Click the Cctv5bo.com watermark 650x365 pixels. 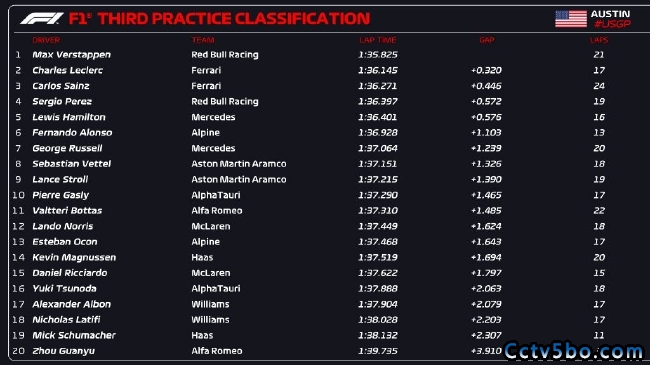[x=574, y=351]
